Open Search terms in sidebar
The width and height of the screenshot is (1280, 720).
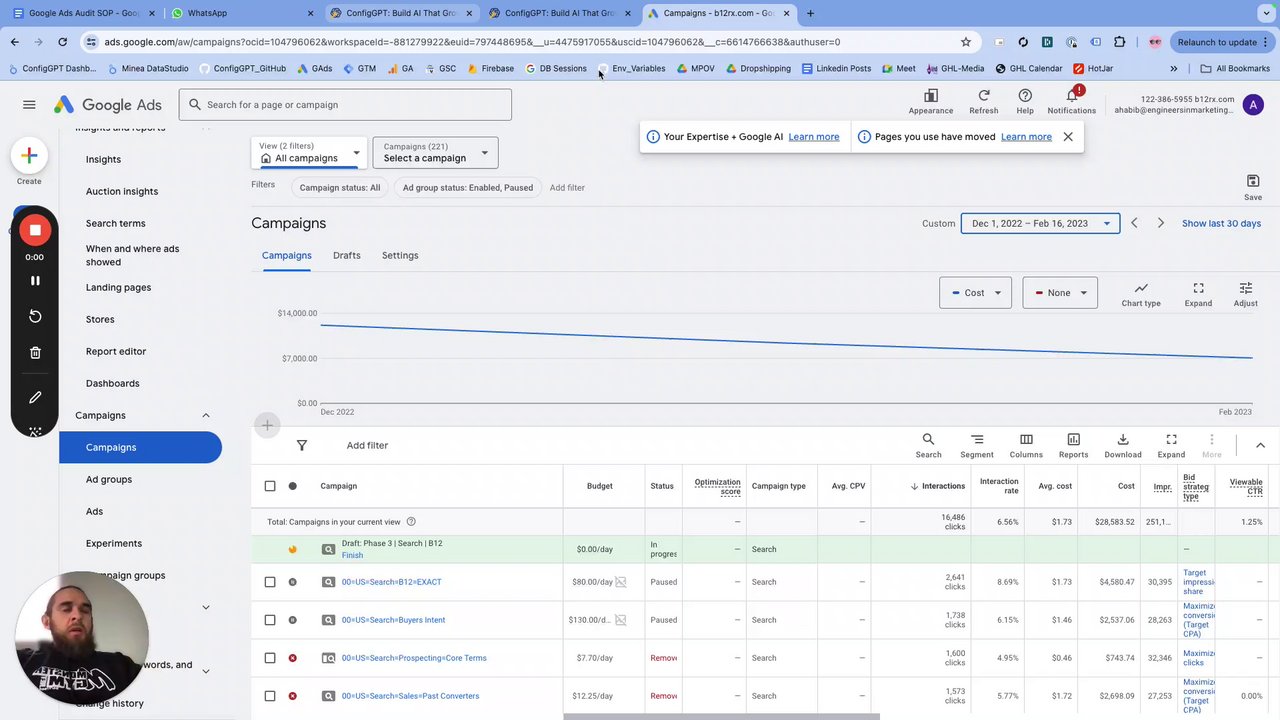pyautogui.click(x=115, y=223)
